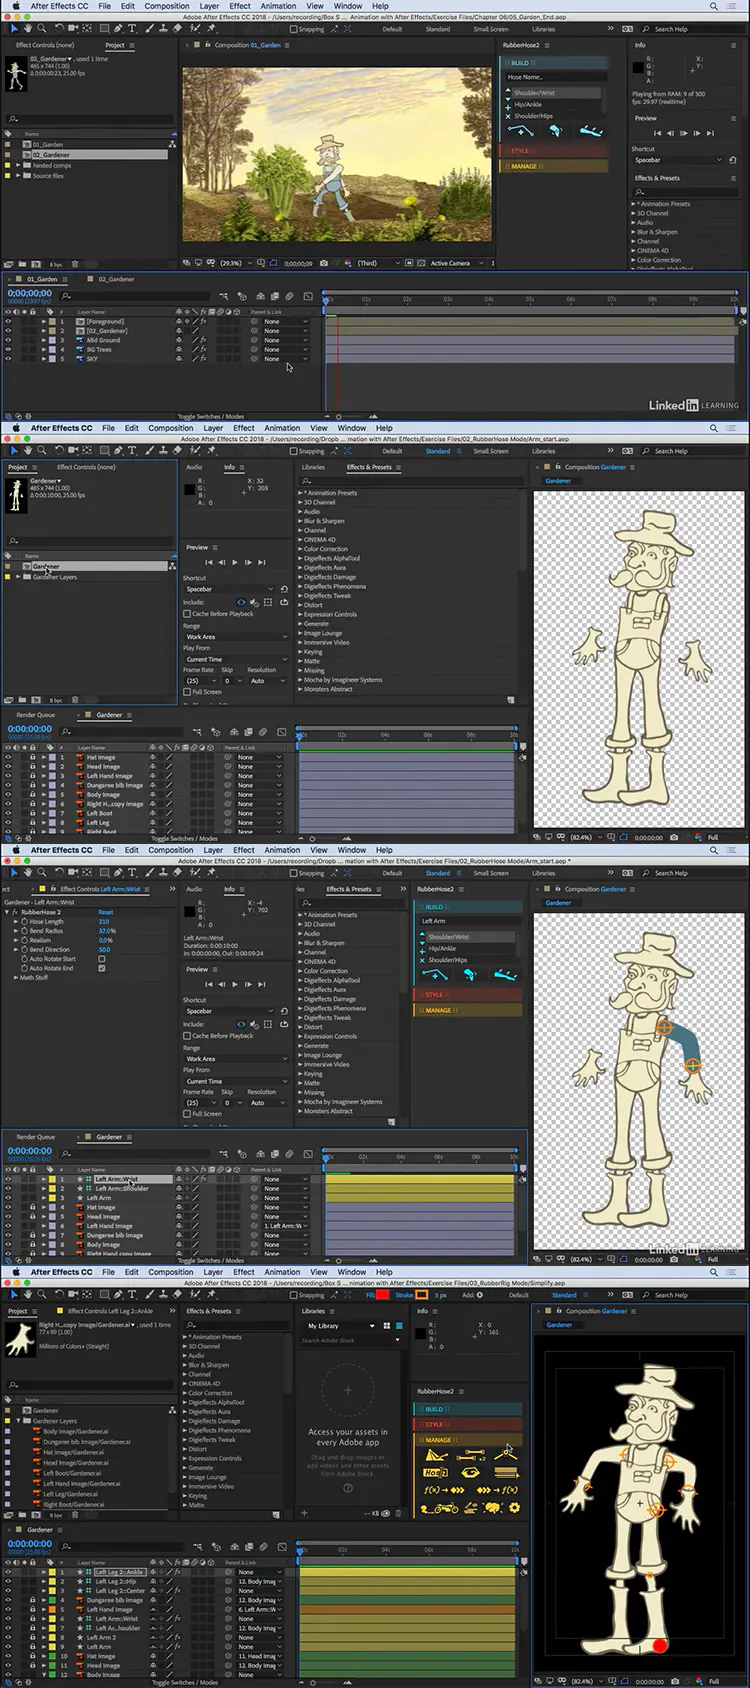This screenshot has width=750, height=1688.
Task: Enable Auto Rotate Start checkbox
Action: pos(101,959)
